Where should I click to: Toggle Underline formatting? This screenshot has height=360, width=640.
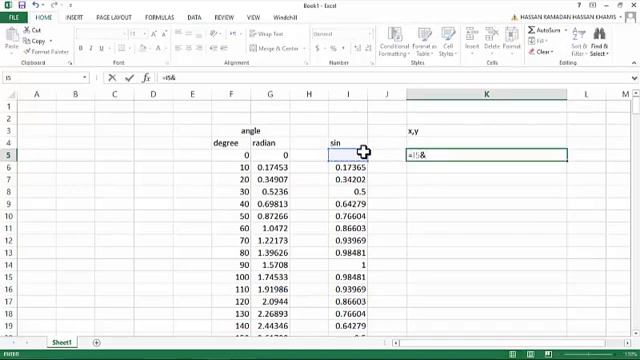tap(102, 48)
